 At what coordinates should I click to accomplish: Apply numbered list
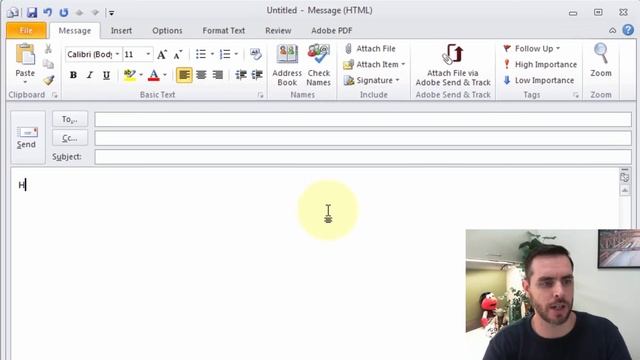coord(225,54)
